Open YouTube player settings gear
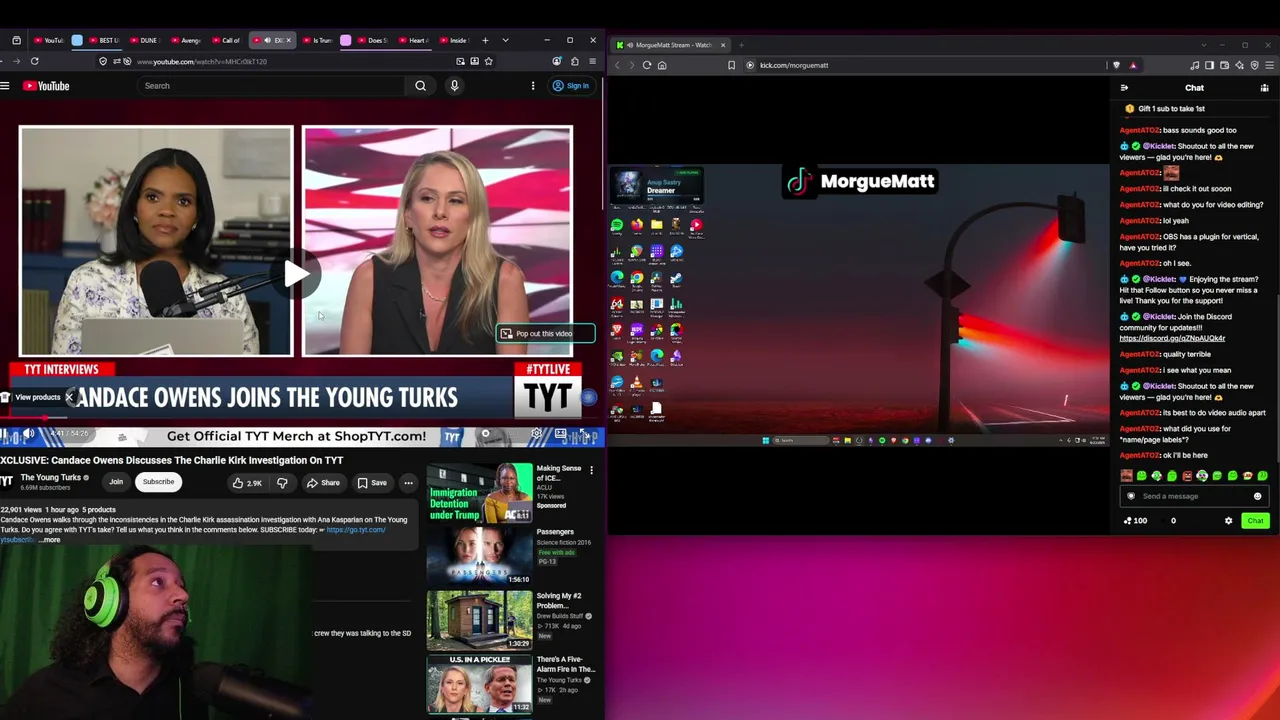The height and width of the screenshot is (720, 1280). pos(537,435)
